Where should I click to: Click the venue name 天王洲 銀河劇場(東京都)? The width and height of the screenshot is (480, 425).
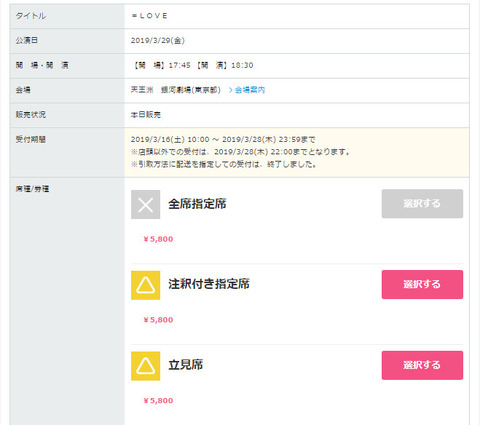pyautogui.click(x=176, y=90)
